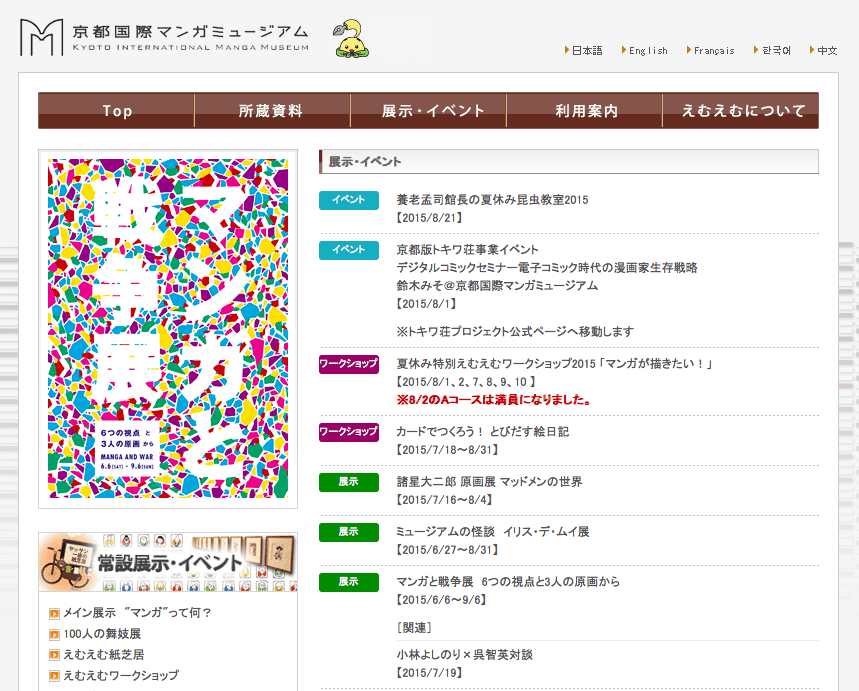
Task: Click the date text 【2015/6/6～9/6】
Action: [x=442, y=600]
